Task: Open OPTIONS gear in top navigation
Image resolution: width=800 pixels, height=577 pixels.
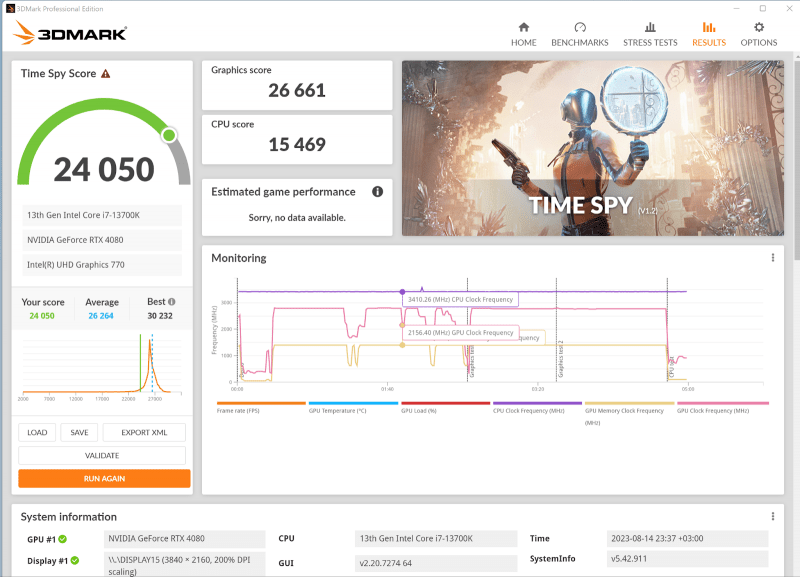Action: [x=758, y=34]
